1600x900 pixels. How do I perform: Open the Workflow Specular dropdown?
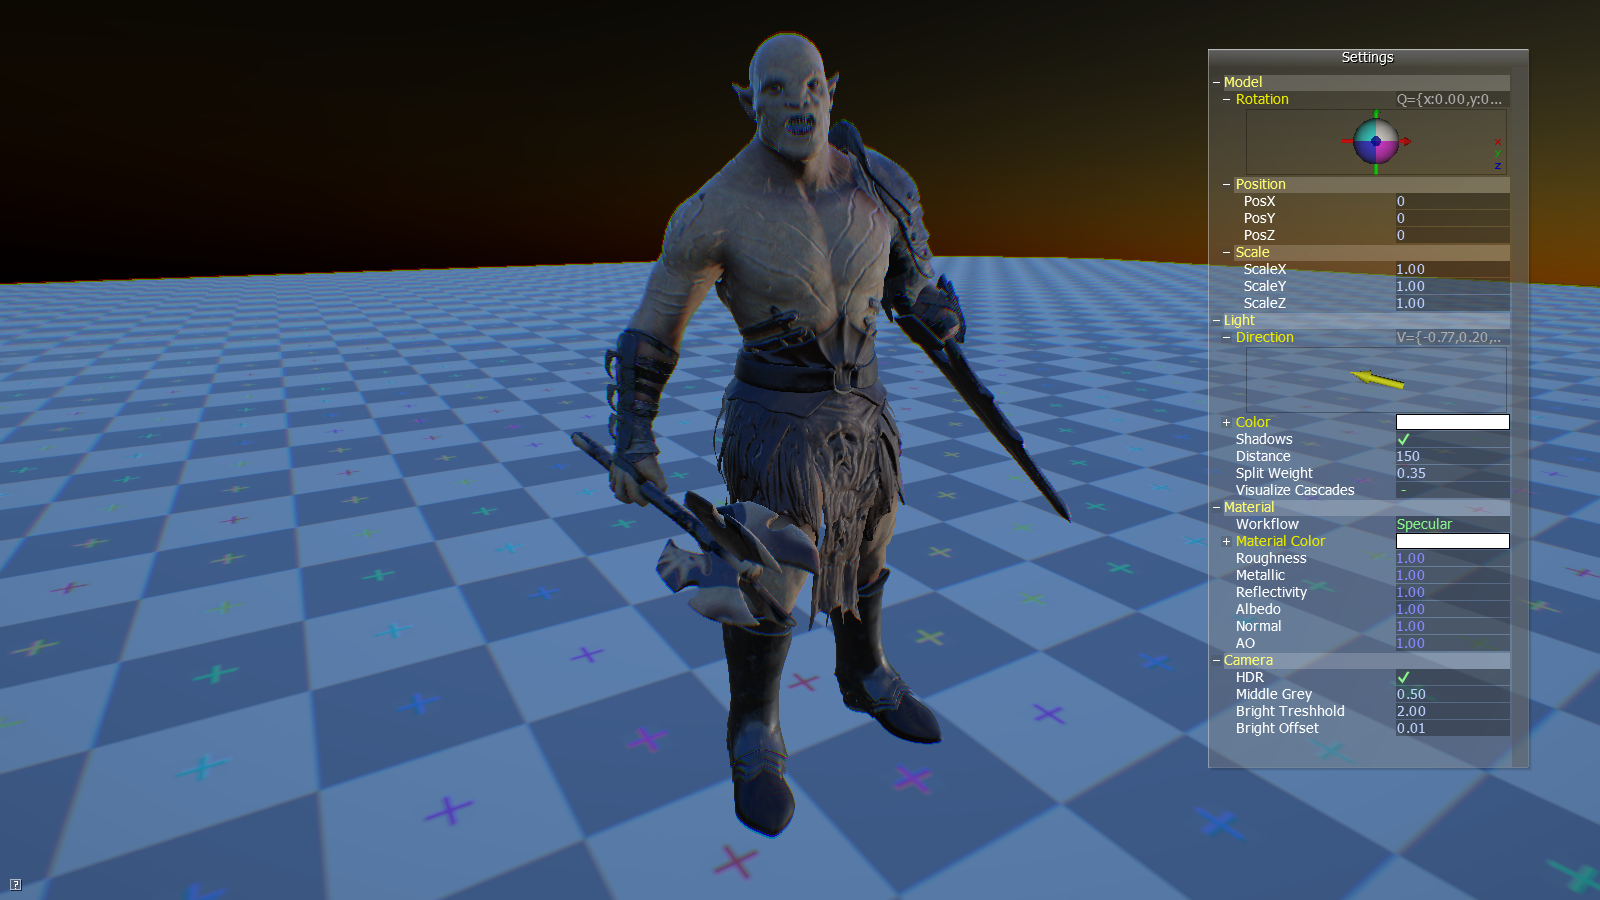pyautogui.click(x=1453, y=524)
